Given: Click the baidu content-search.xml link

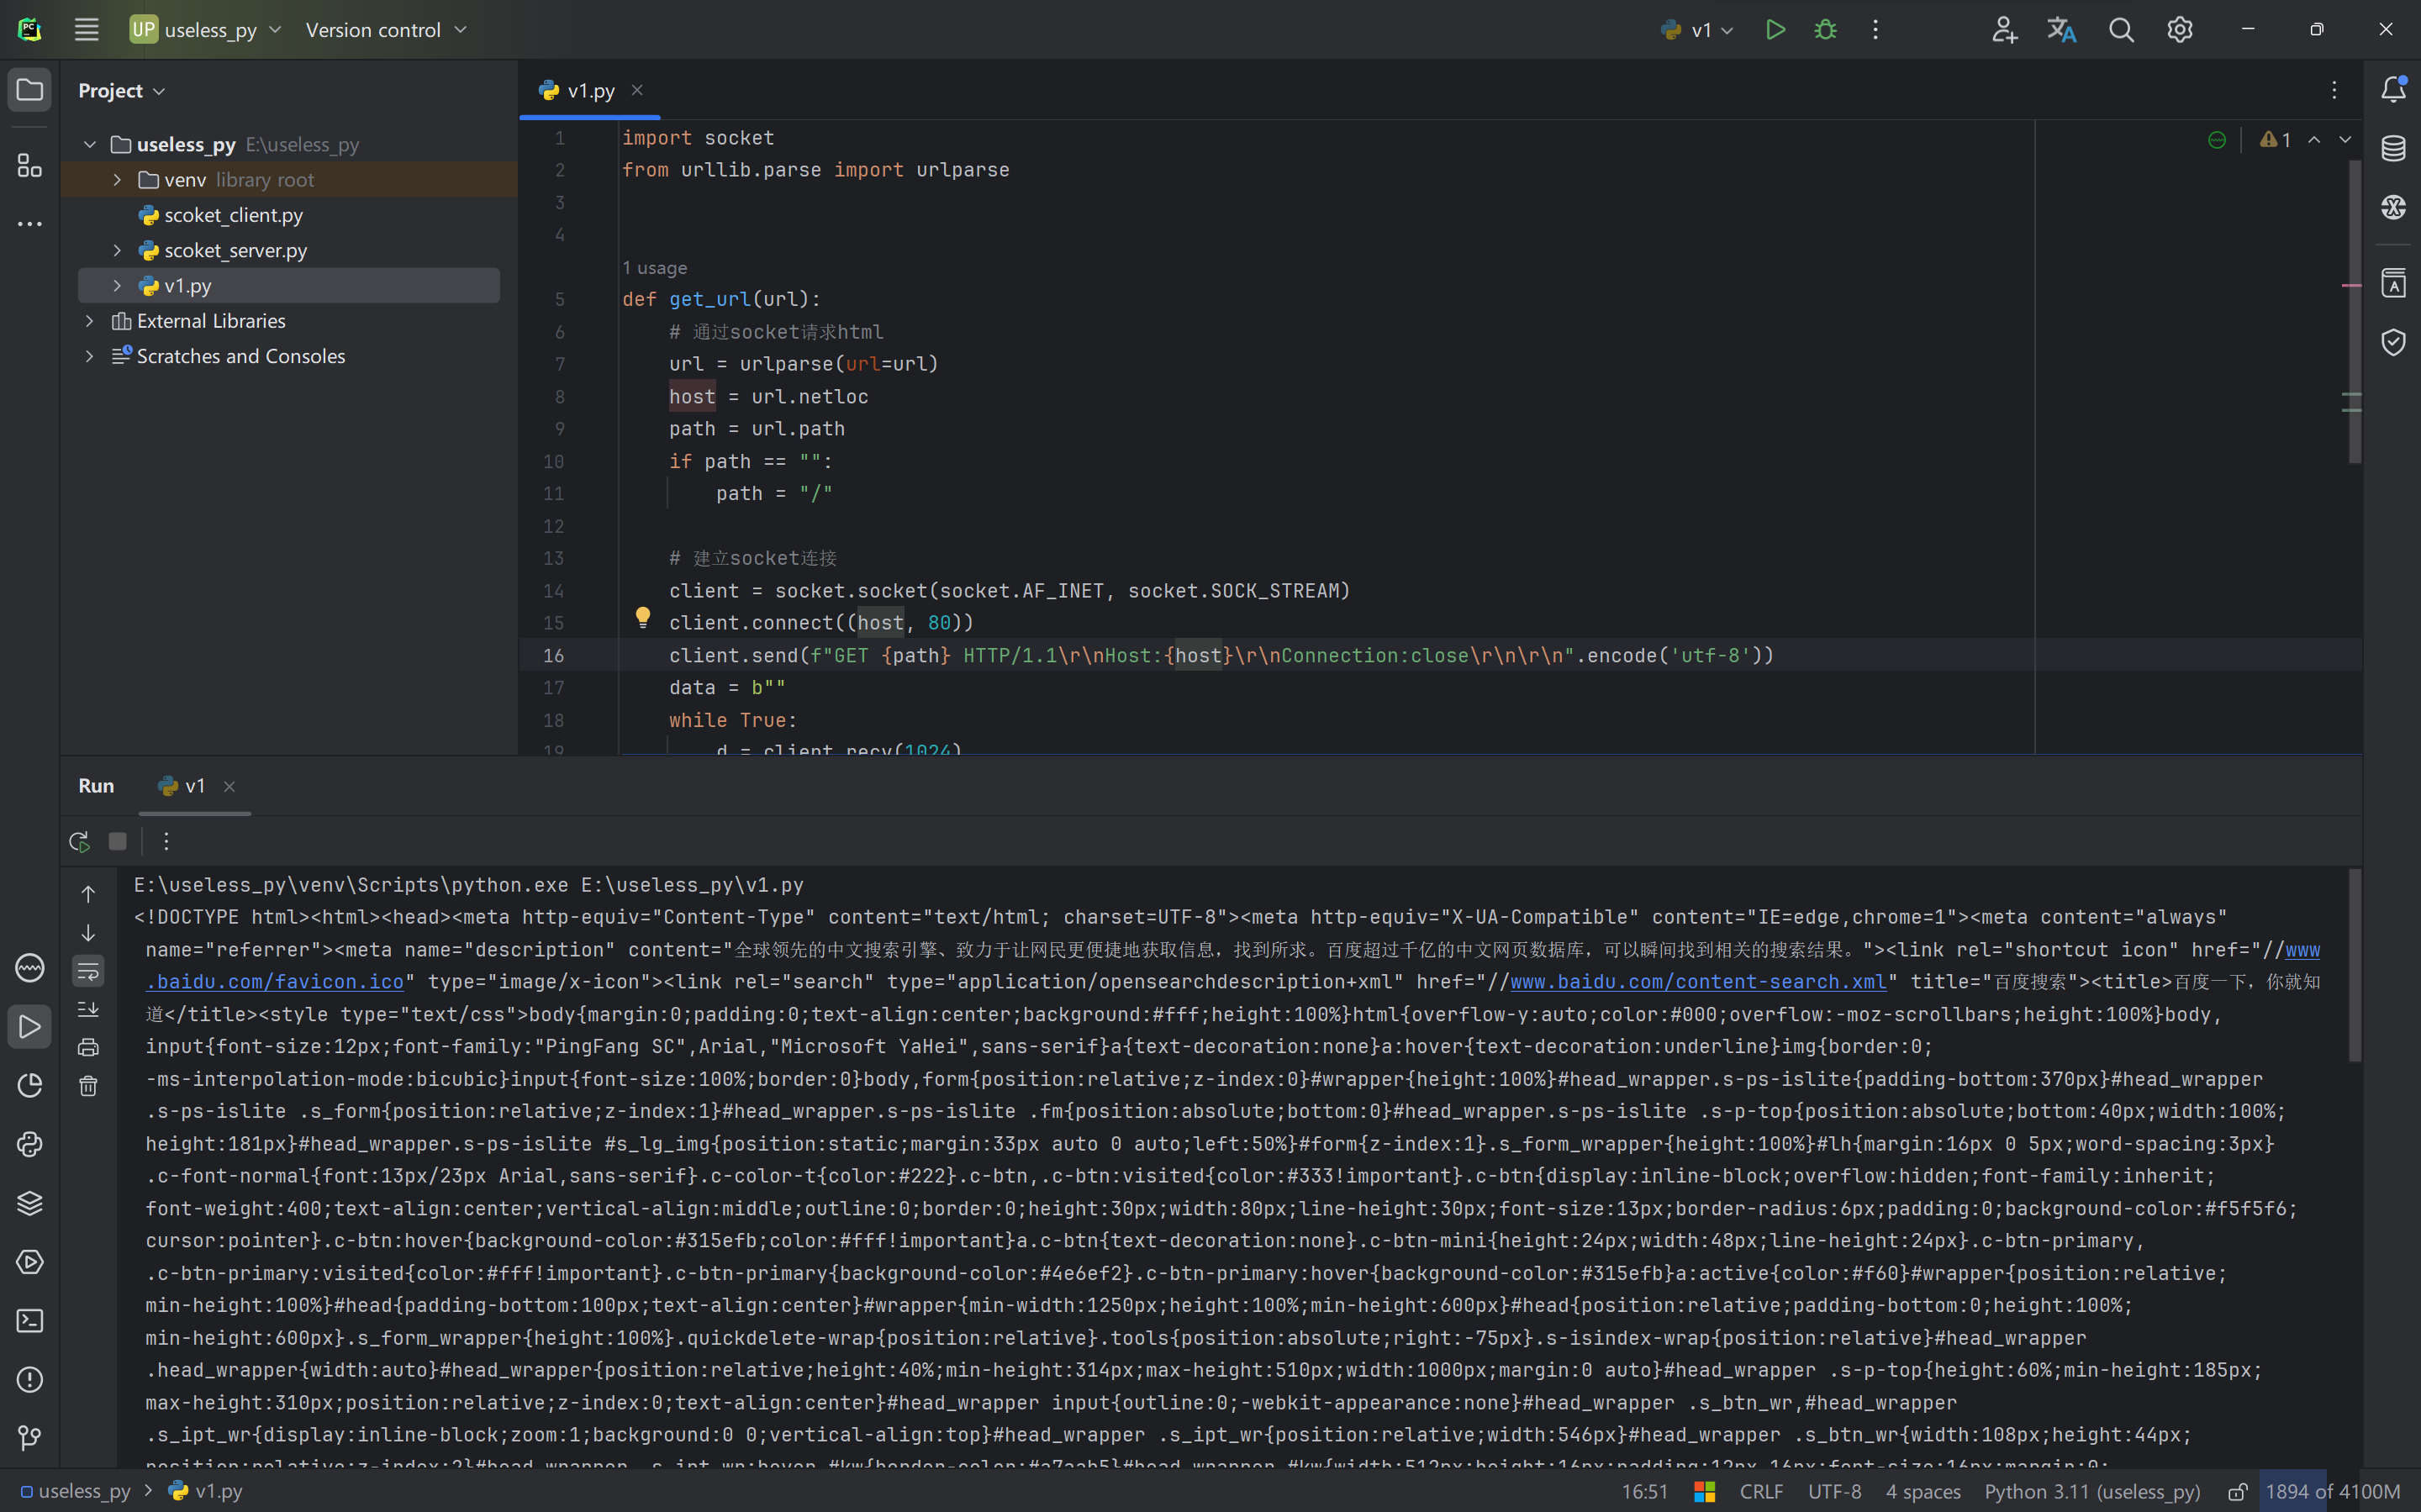Looking at the screenshot, I should (x=1697, y=982).
